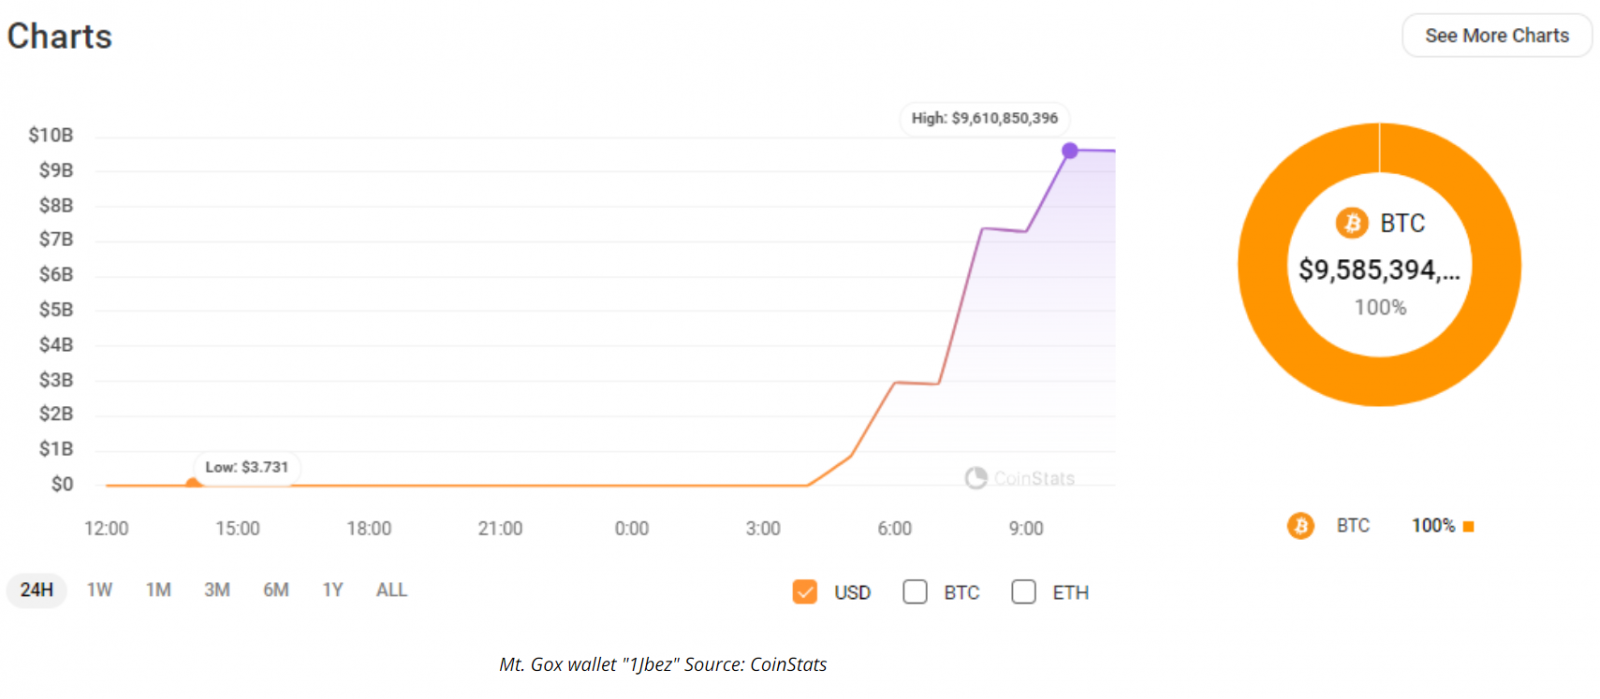1600x699 pixels.
Task: Select the ALL timeframe tab
Action: [390, 590]
